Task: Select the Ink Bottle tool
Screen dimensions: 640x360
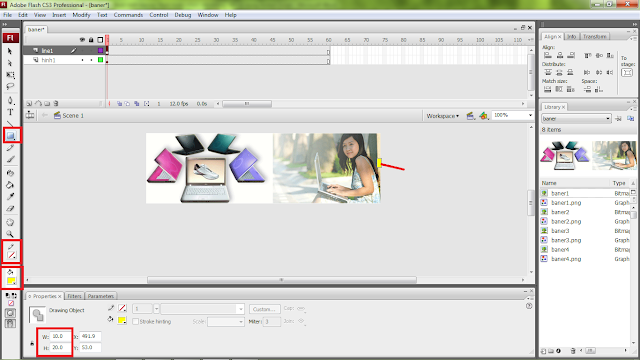Action: (10, 173)
